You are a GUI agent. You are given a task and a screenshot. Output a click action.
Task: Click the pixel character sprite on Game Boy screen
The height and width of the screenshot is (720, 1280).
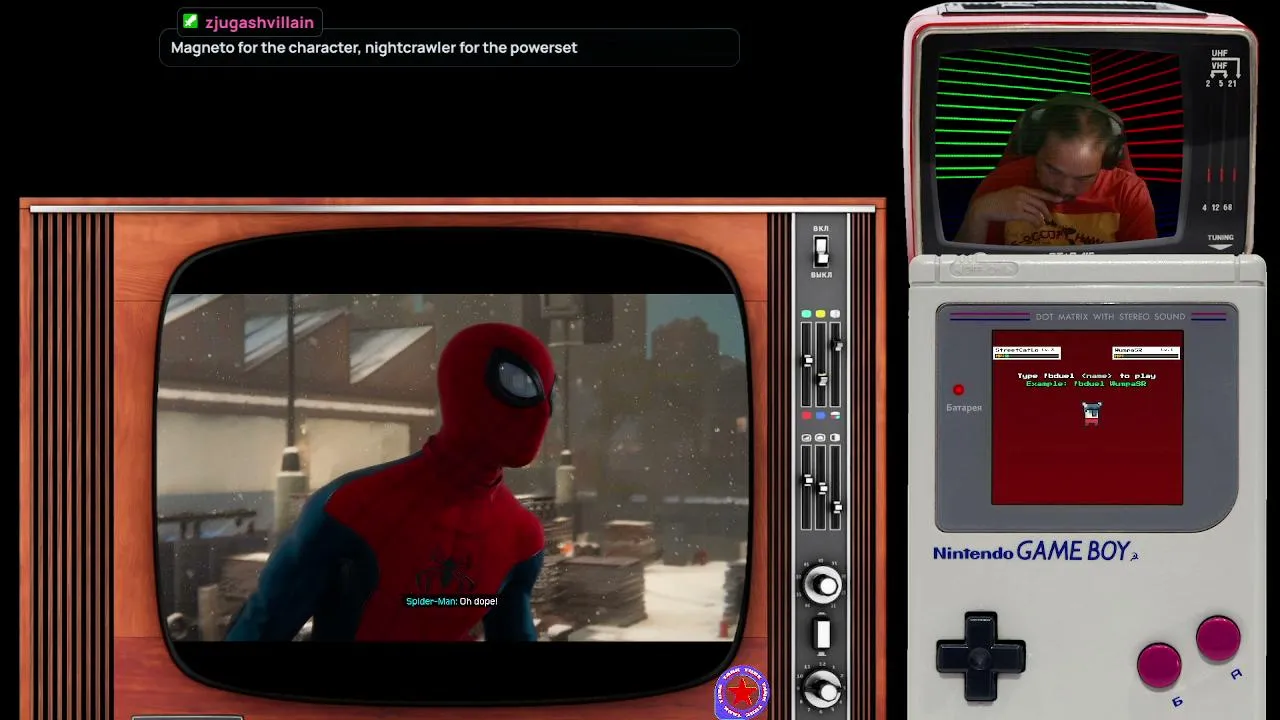click(1091, 413)
